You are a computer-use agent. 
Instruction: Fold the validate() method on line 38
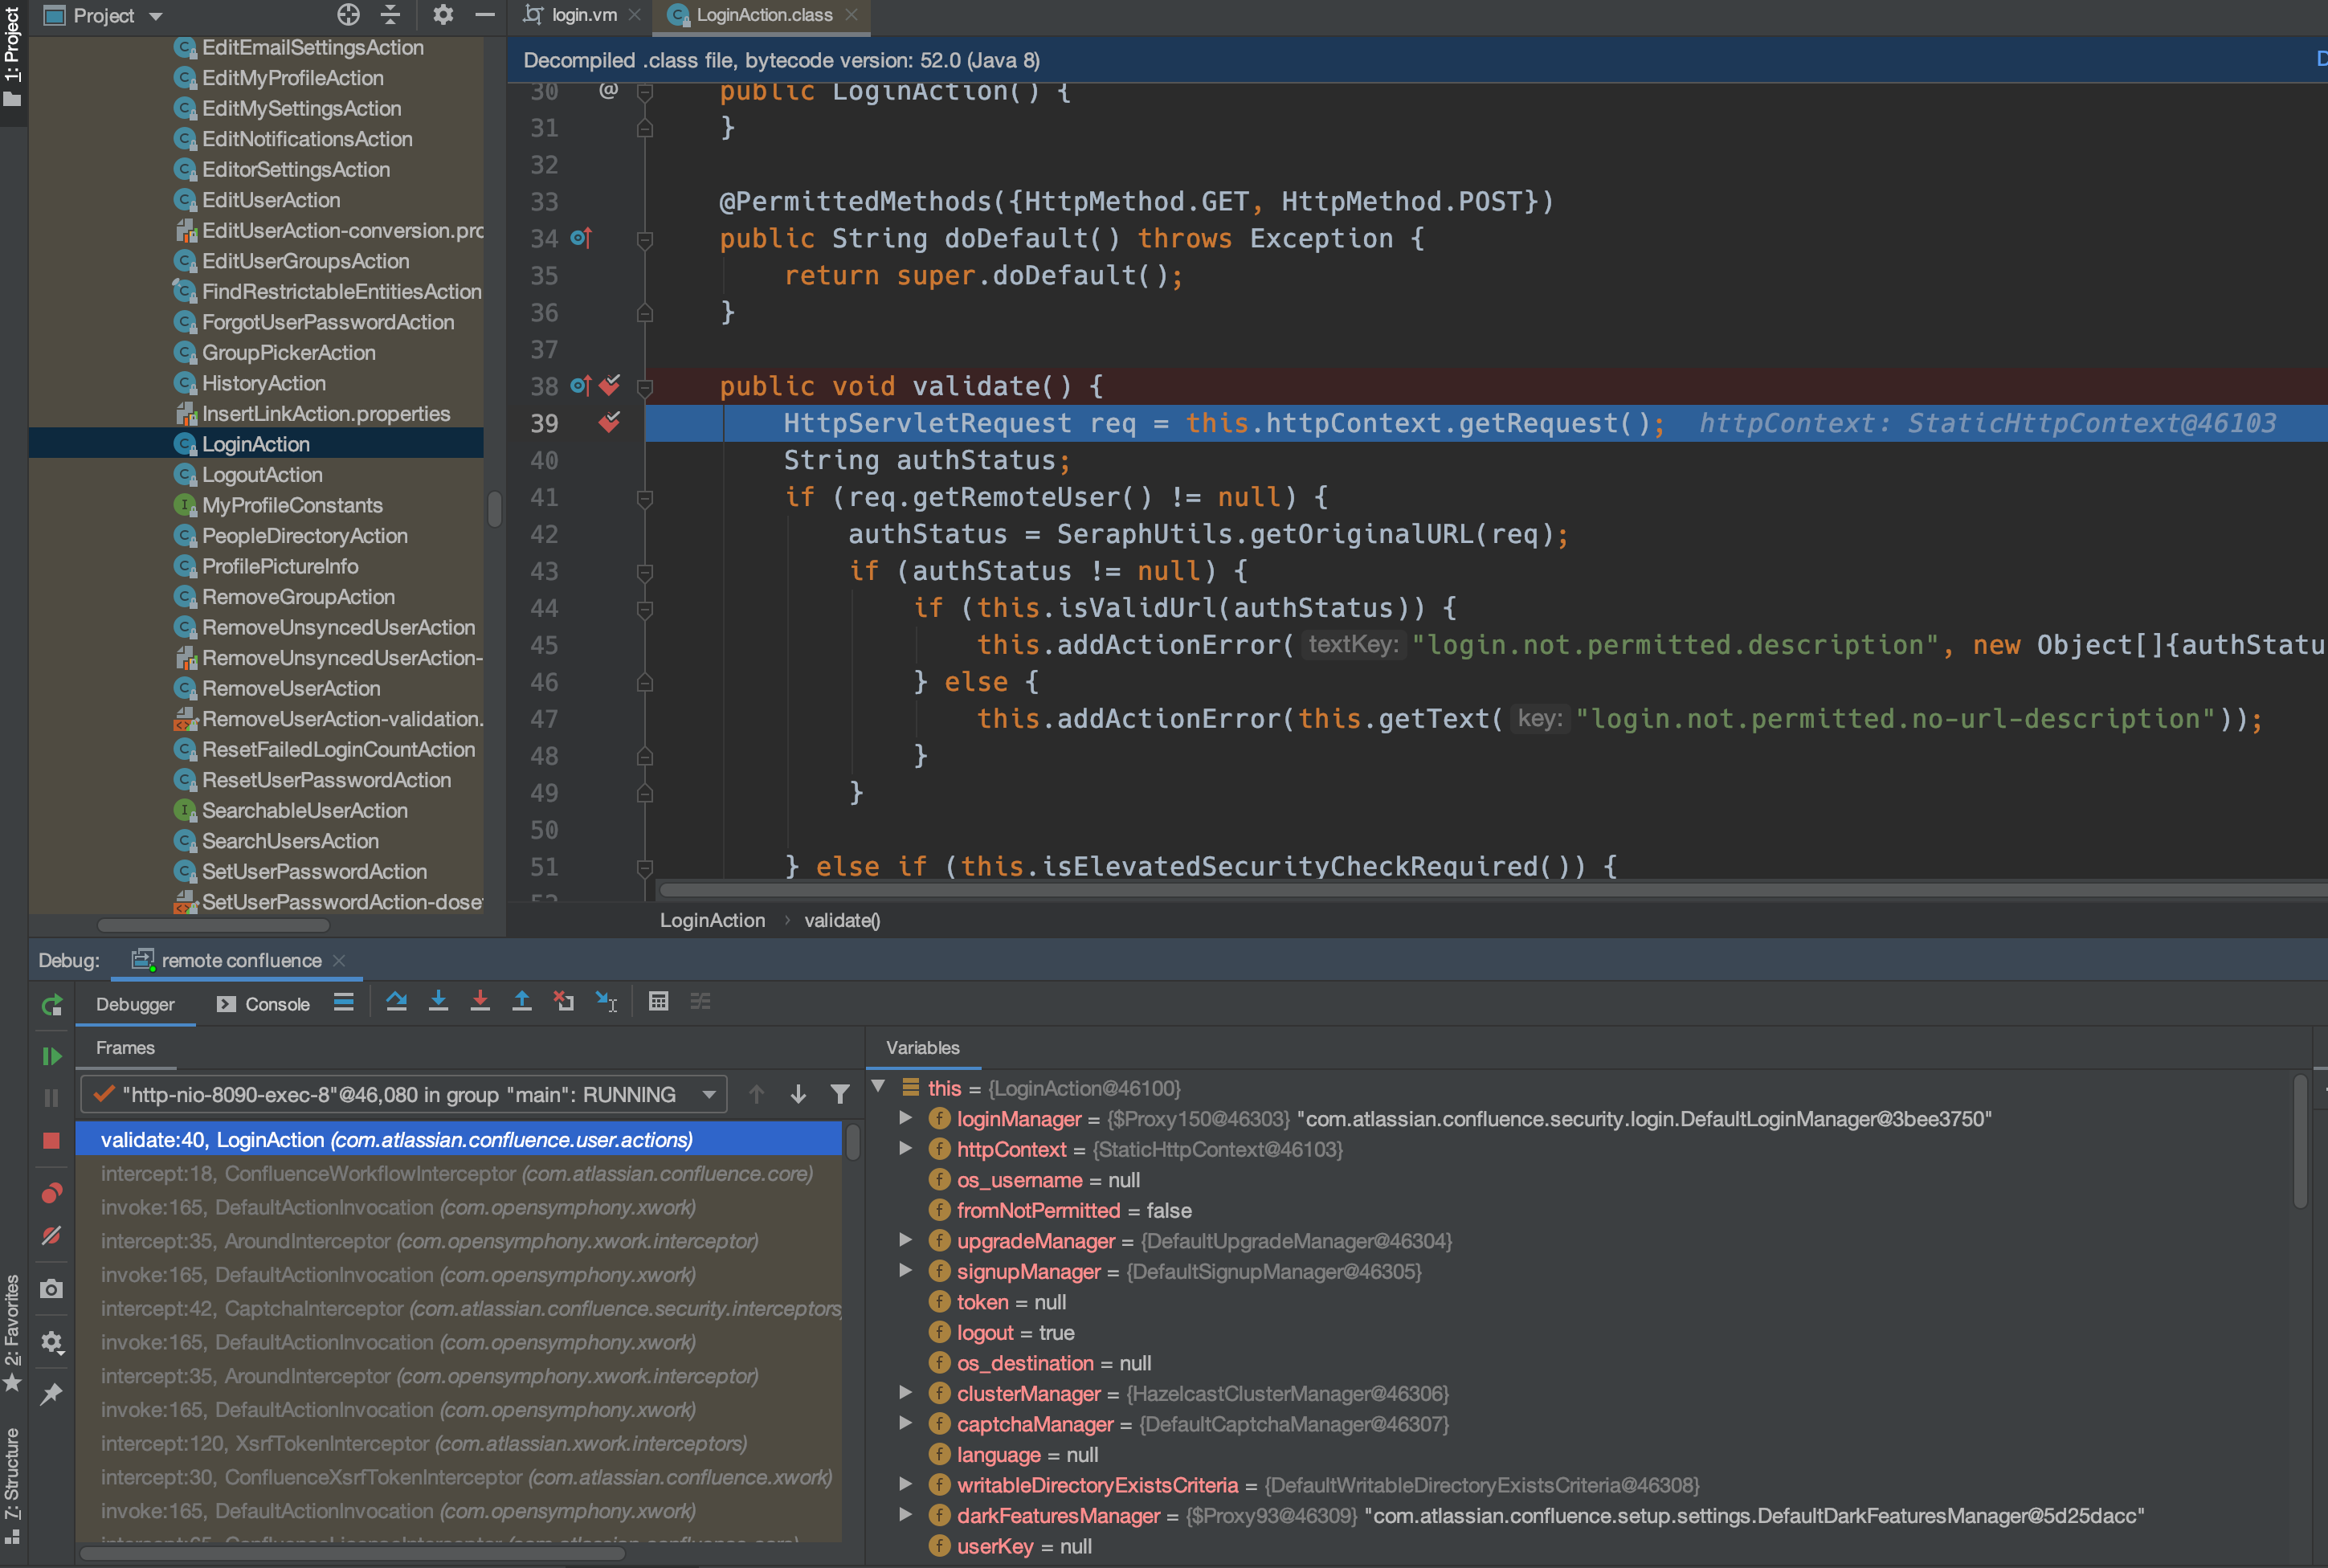(x=645, y=387)
